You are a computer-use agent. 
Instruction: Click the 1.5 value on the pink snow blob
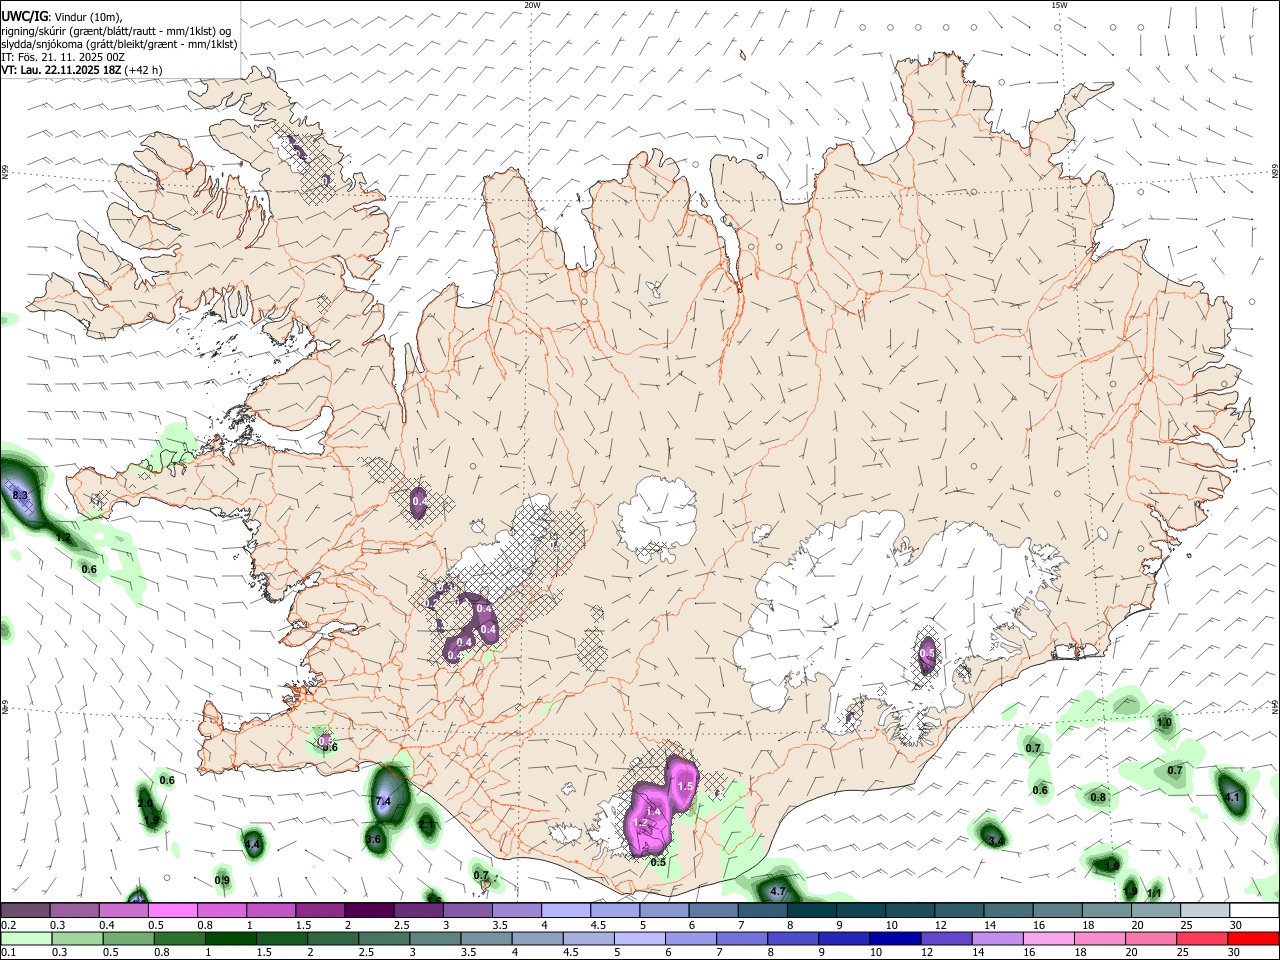tap(685, 787)
